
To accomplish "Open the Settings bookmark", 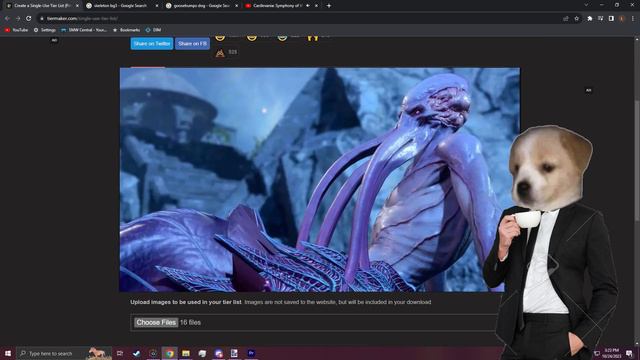I will [44, 30].
